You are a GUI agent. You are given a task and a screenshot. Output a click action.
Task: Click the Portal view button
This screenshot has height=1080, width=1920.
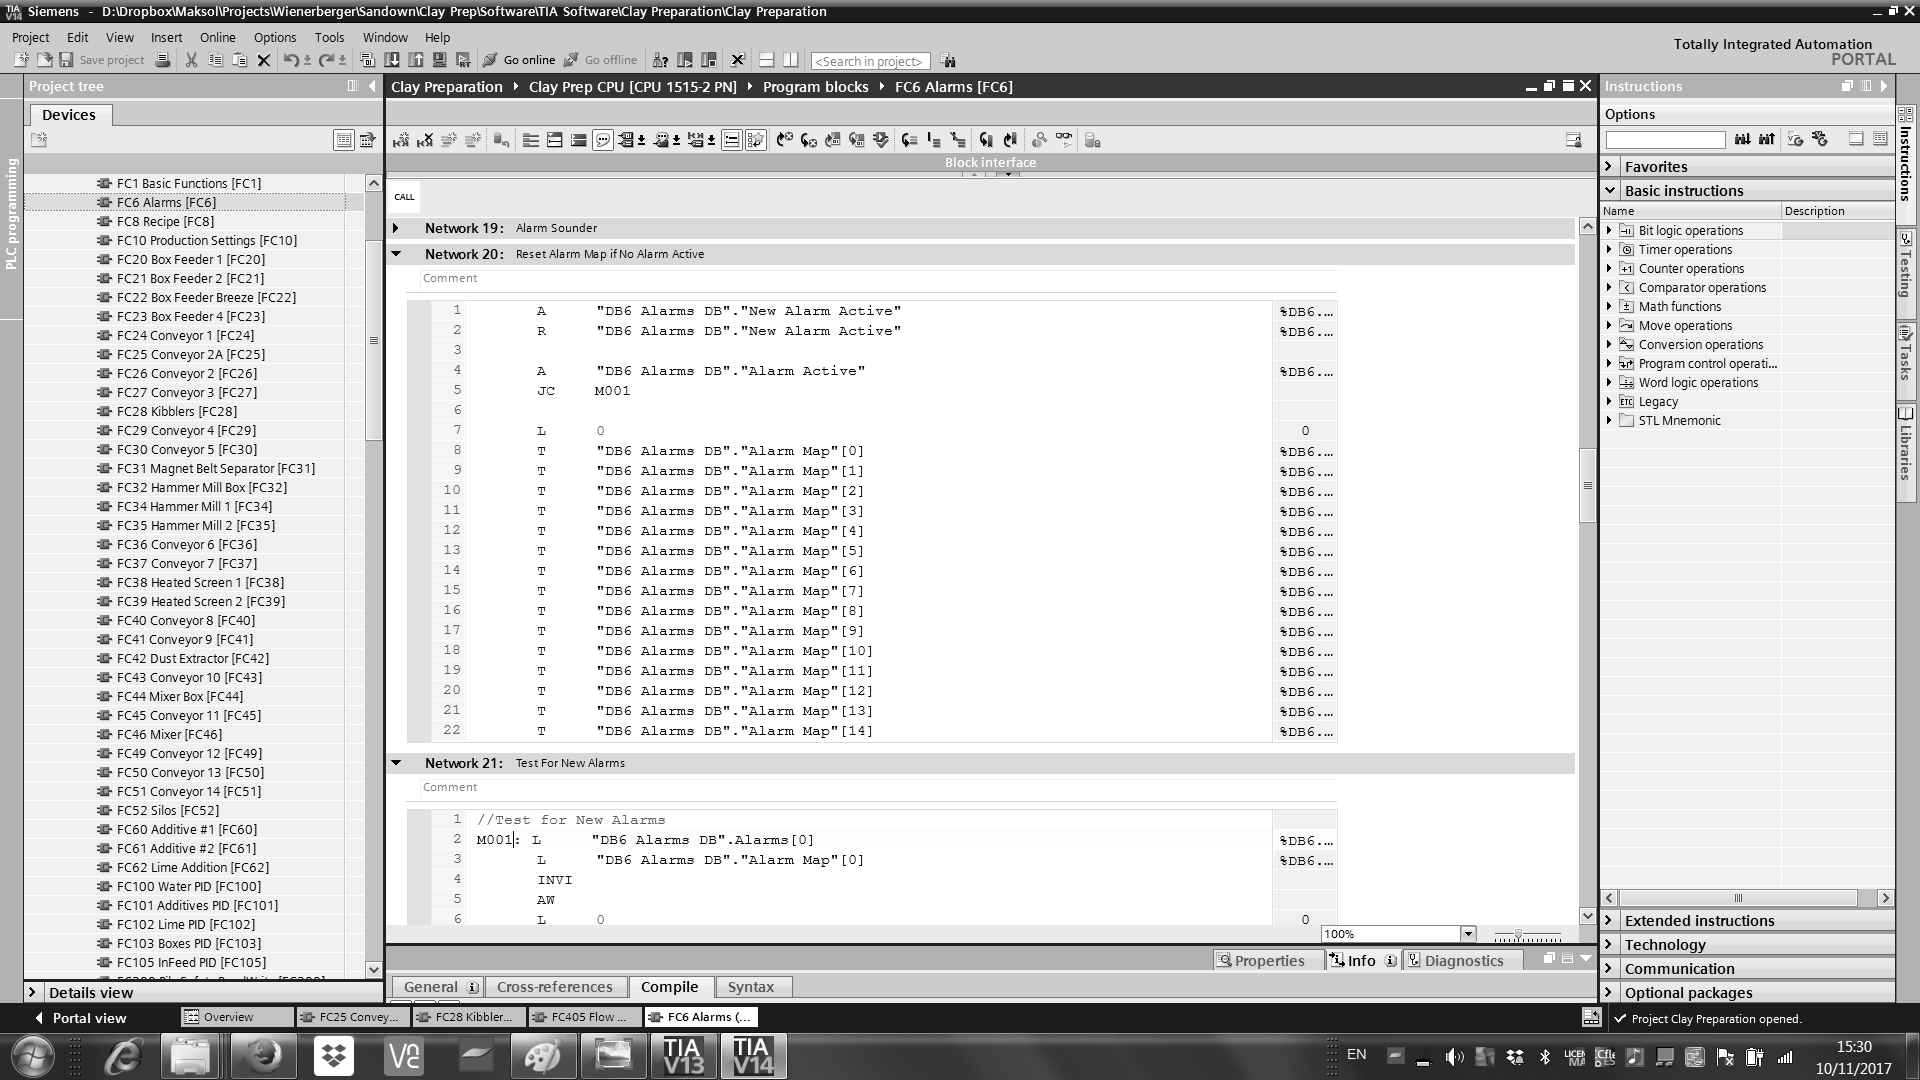click(87, 1018)
